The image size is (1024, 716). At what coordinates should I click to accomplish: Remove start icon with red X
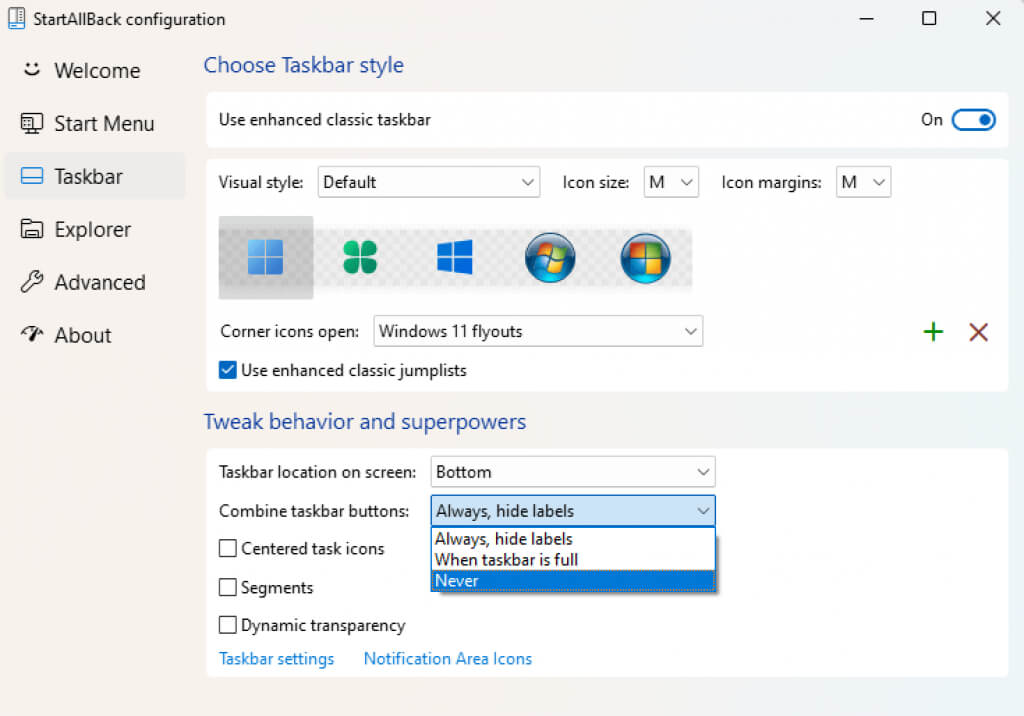[x=978, y=332]
